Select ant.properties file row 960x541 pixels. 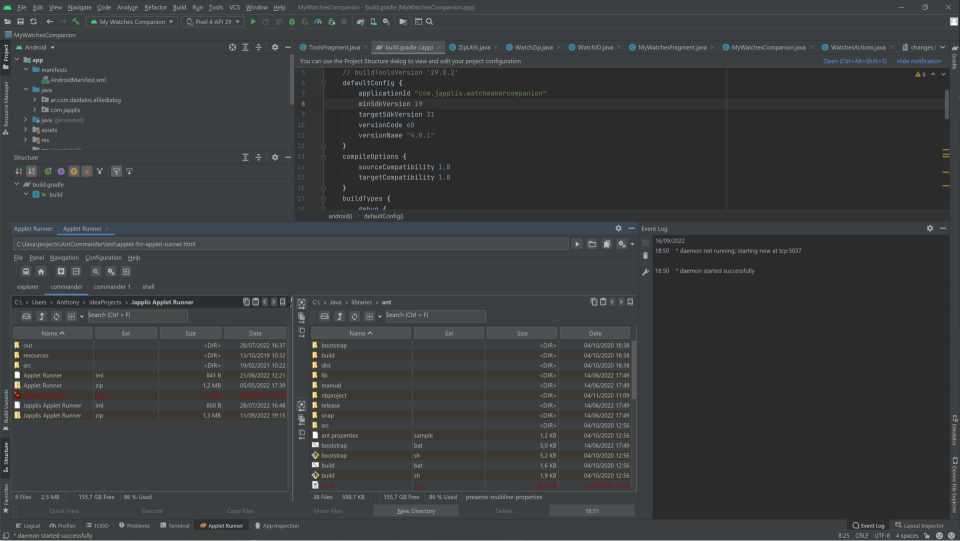(471, 436)
